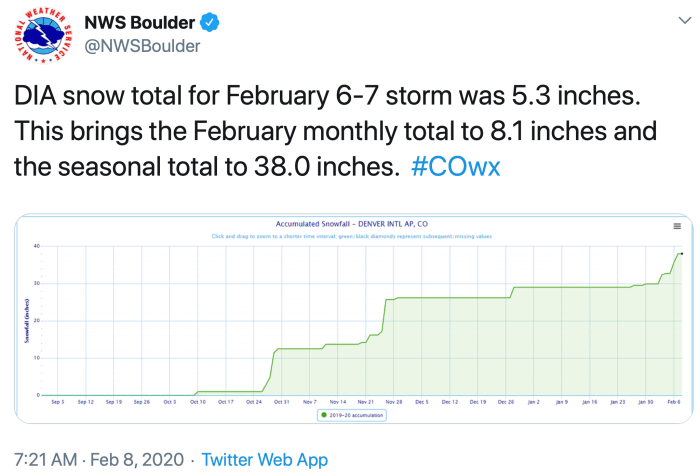Open the Twitter Web App source link
This screenshot has height=475, width=700.
click(264, 459)
